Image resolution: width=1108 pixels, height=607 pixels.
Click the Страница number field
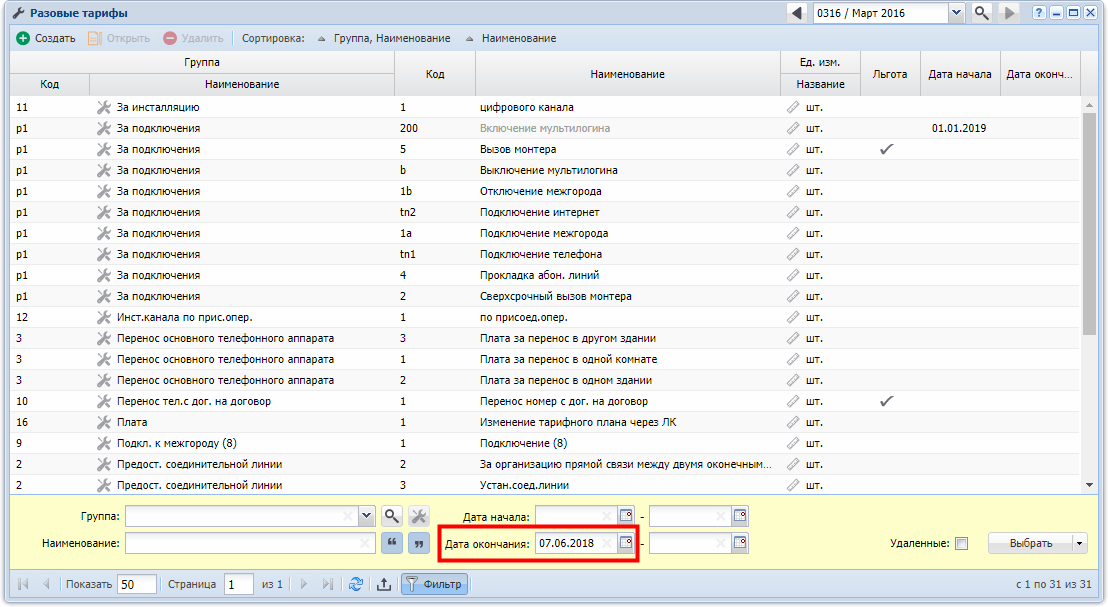click(239, 584)
